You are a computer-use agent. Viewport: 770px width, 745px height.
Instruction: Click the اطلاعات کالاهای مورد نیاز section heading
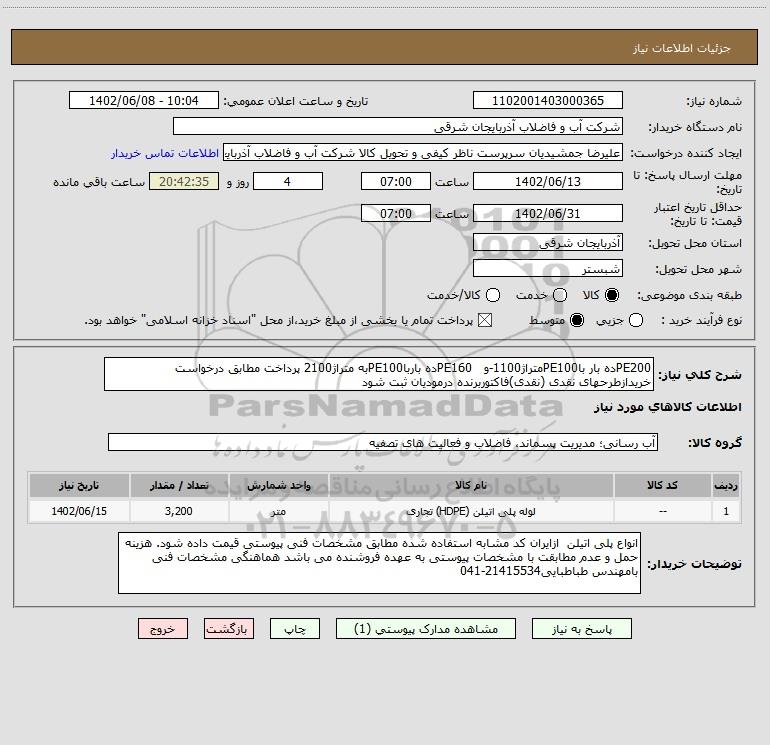click(x=667, y=407)
